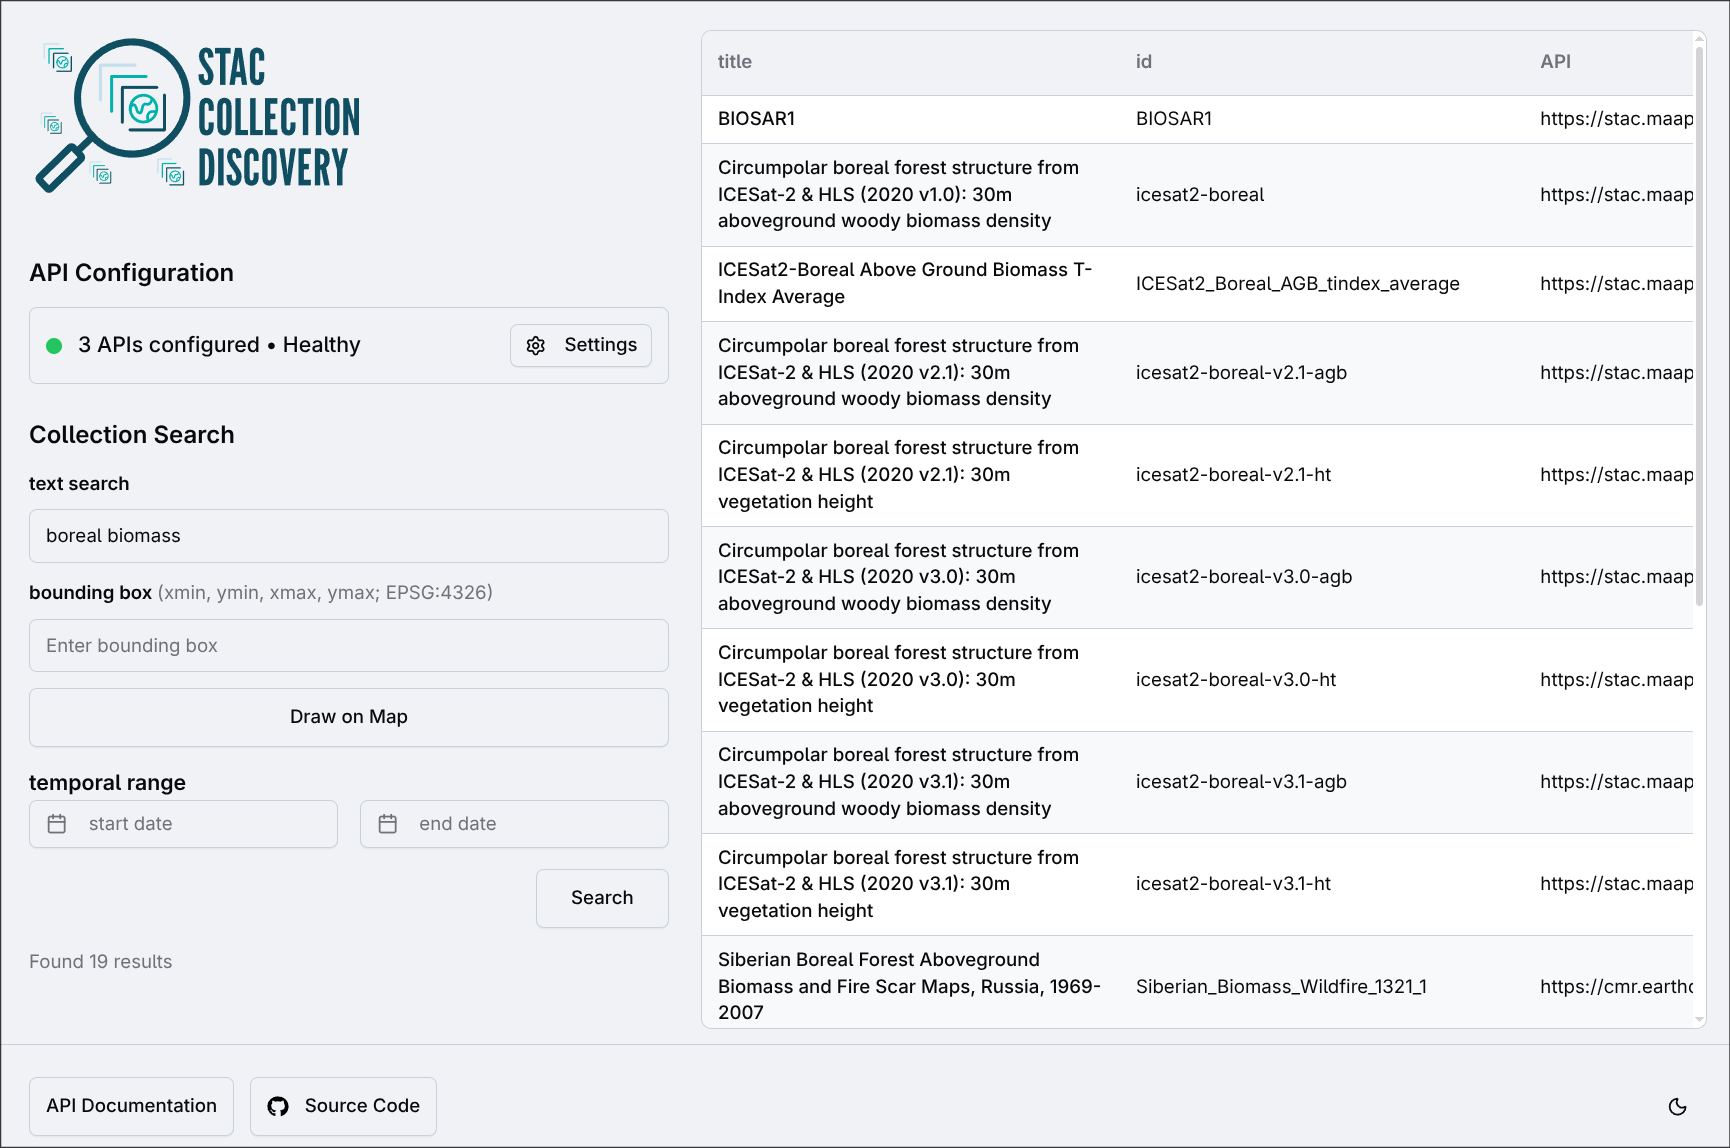Click the id column header

[1144, 62]
